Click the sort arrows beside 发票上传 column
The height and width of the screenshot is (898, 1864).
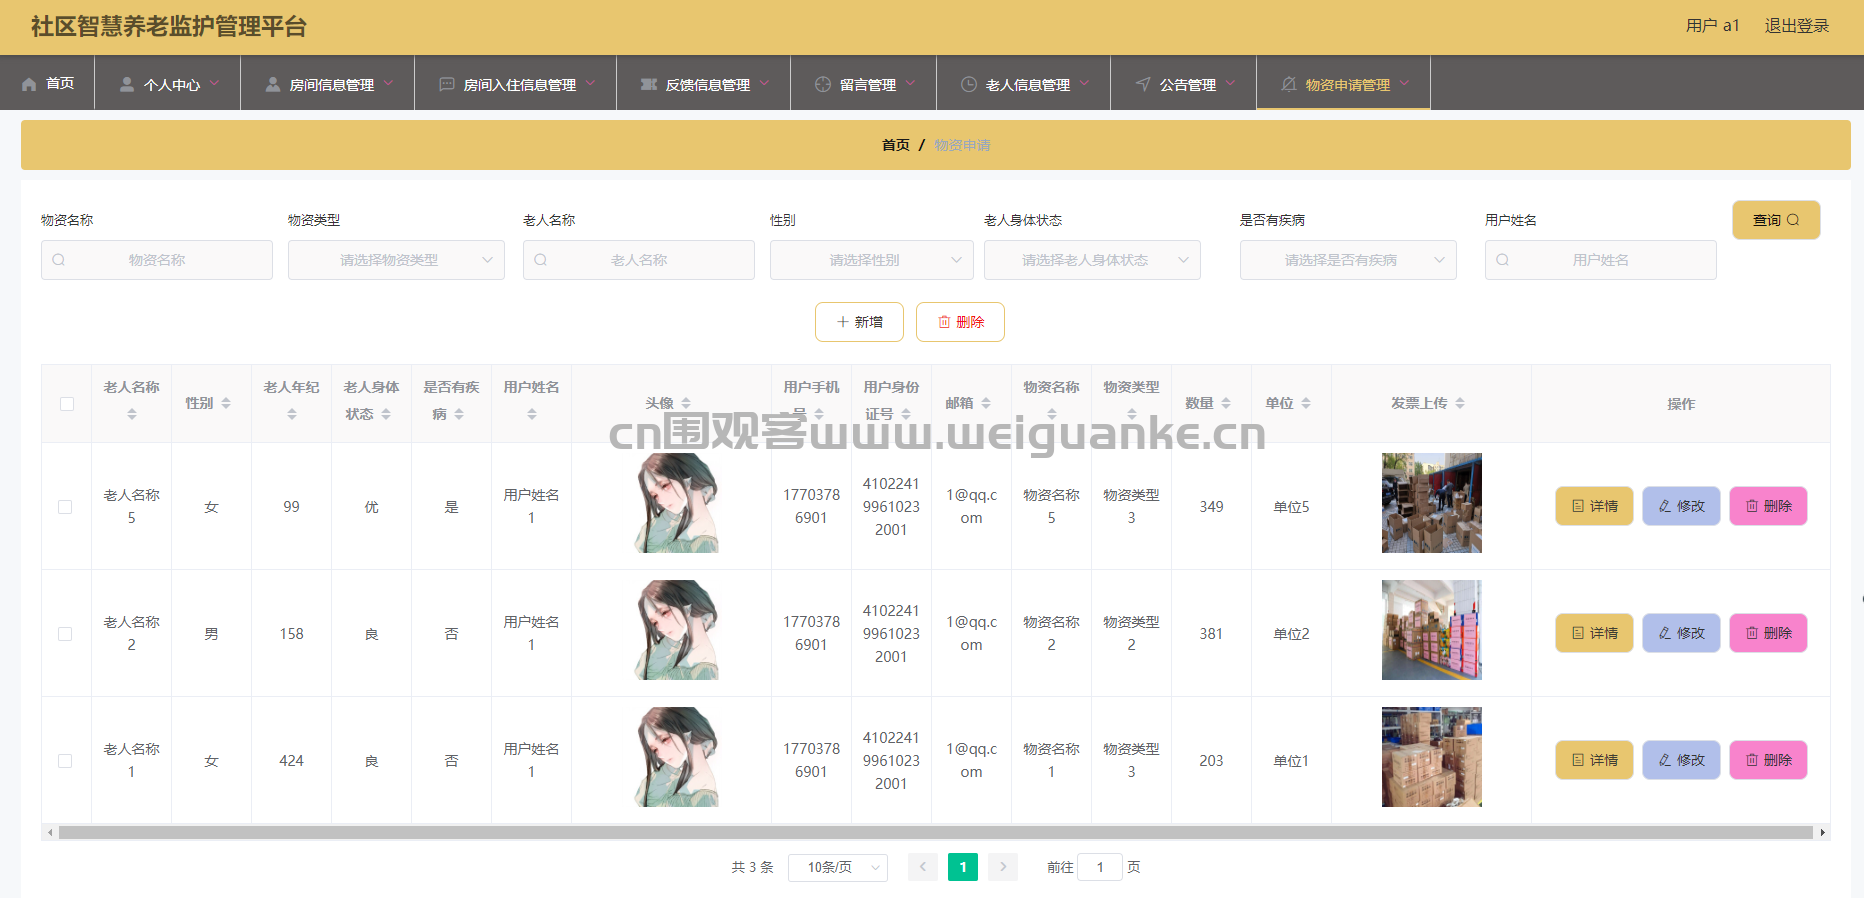(x=1460, y=403)
